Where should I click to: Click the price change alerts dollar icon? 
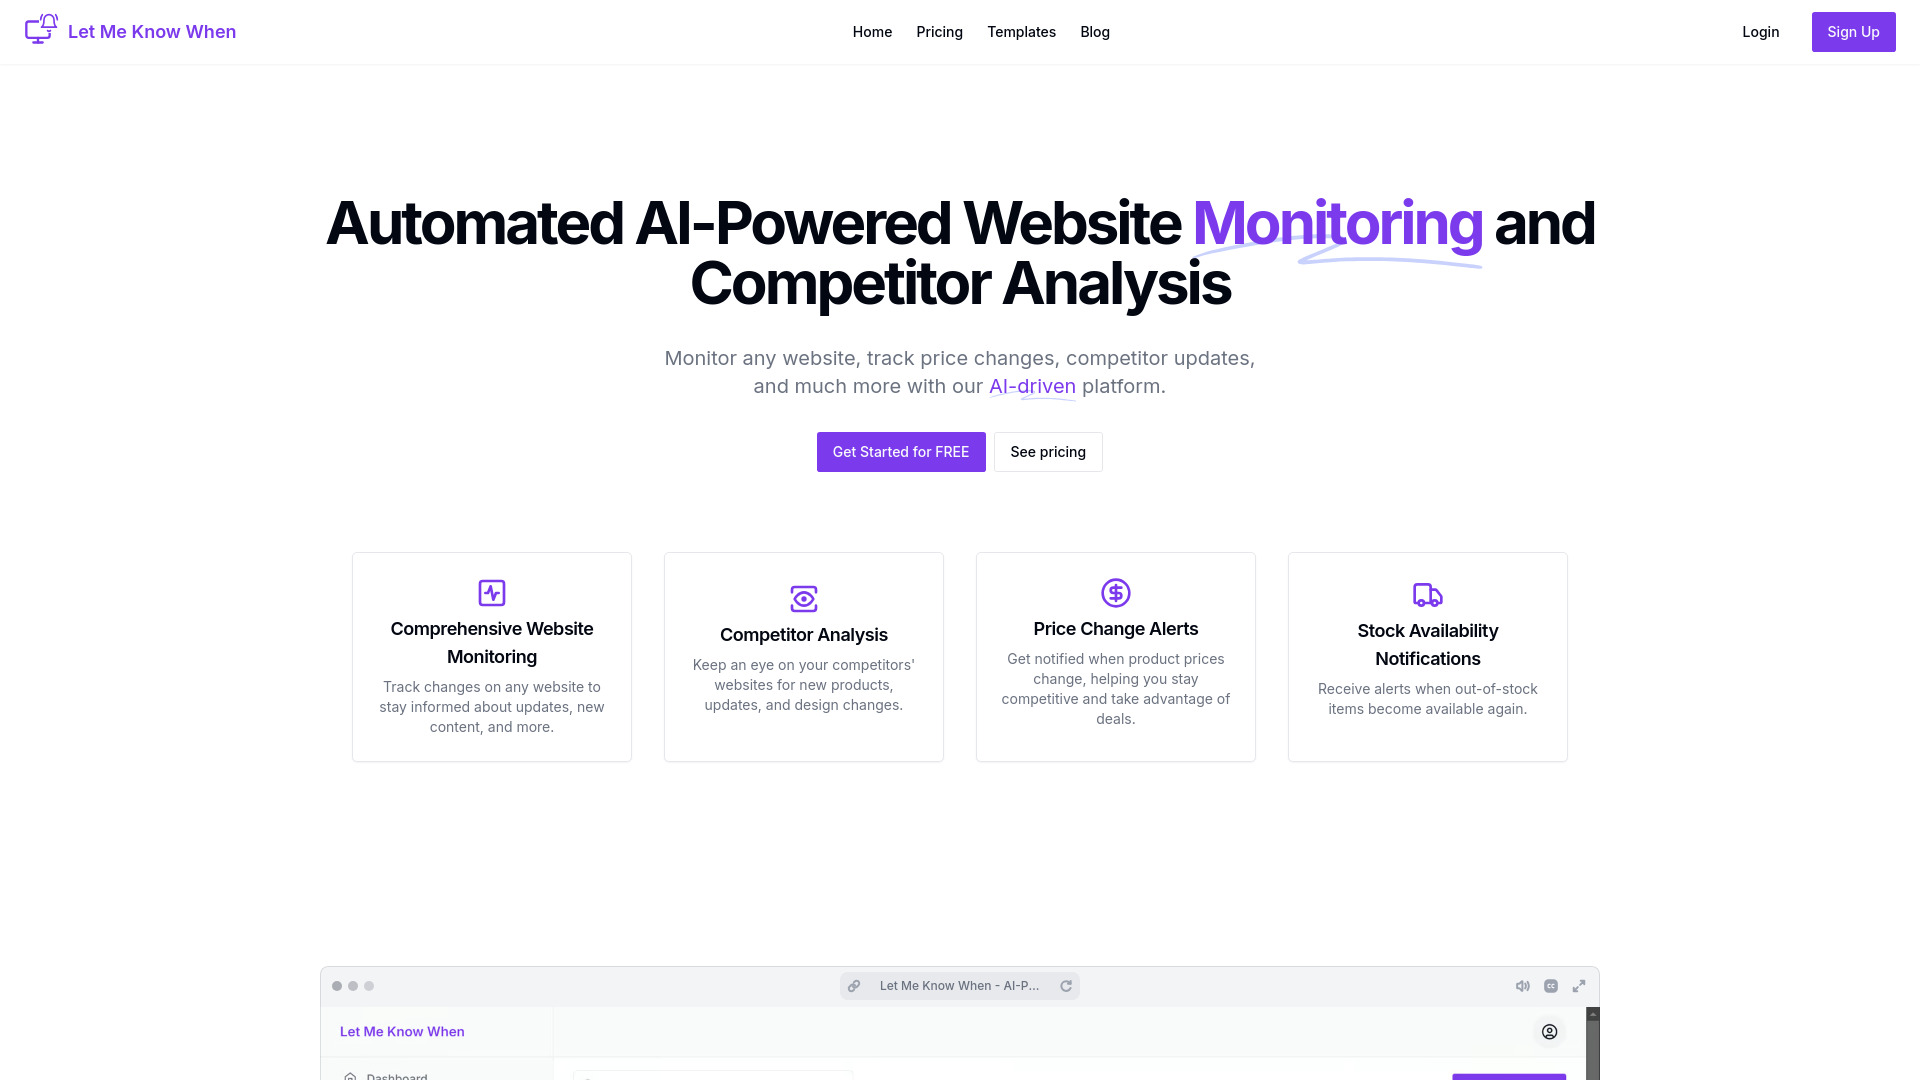click(1116, 592)
